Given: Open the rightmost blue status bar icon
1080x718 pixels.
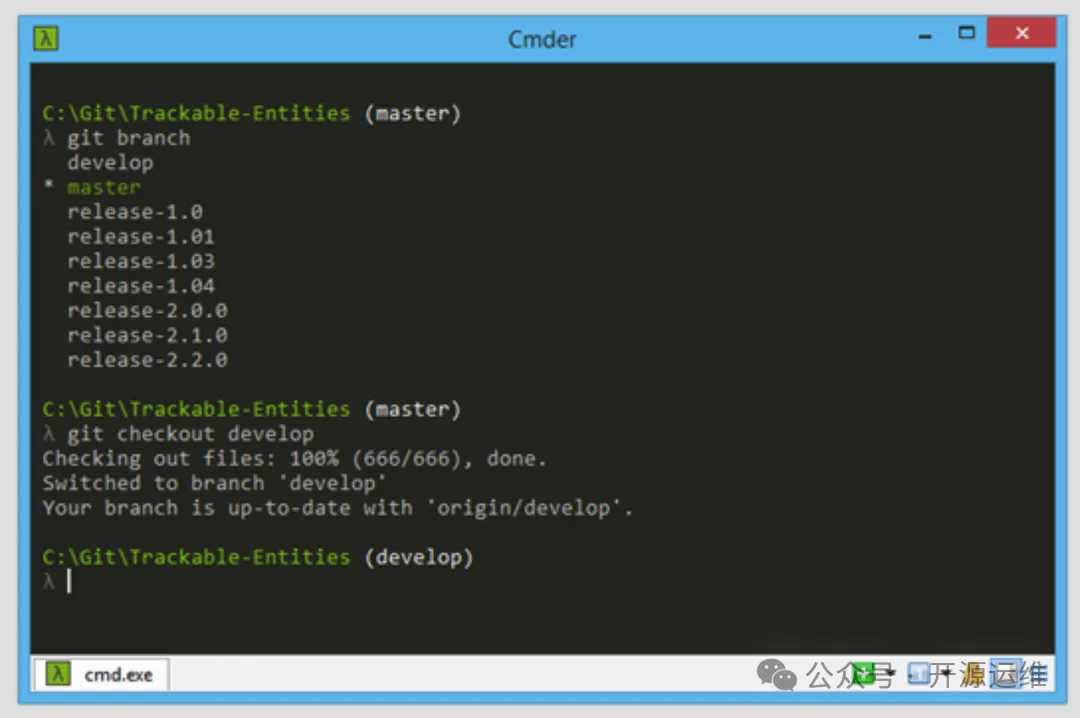Looking at the screenshot, I should click(x=1006, y=673).
